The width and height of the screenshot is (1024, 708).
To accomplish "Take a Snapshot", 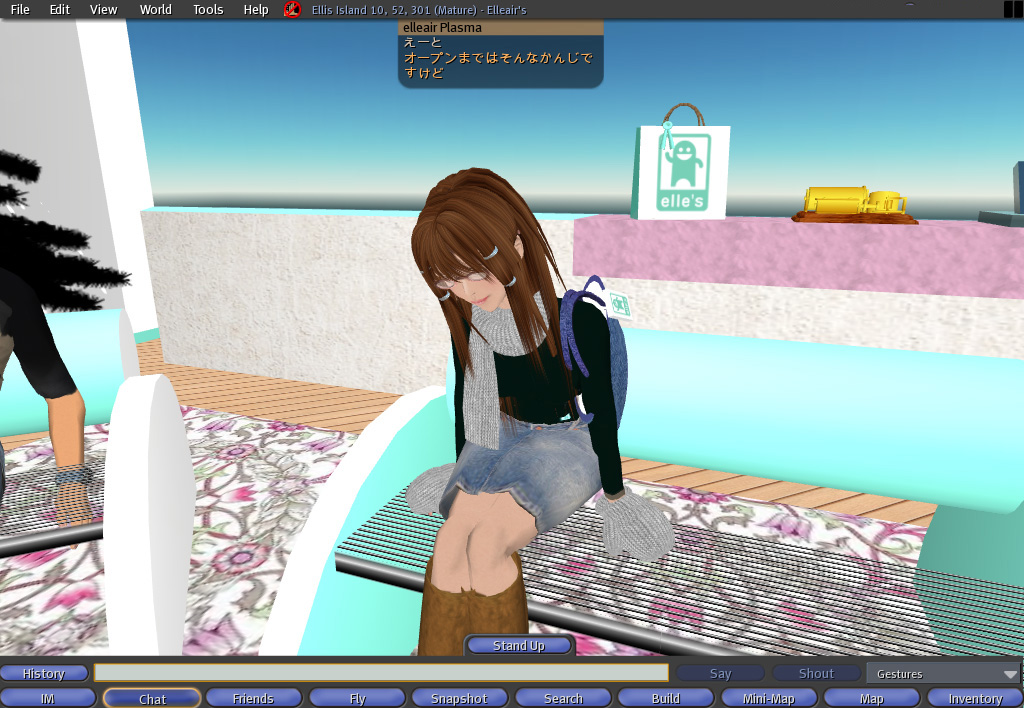I will coord(460,698).
